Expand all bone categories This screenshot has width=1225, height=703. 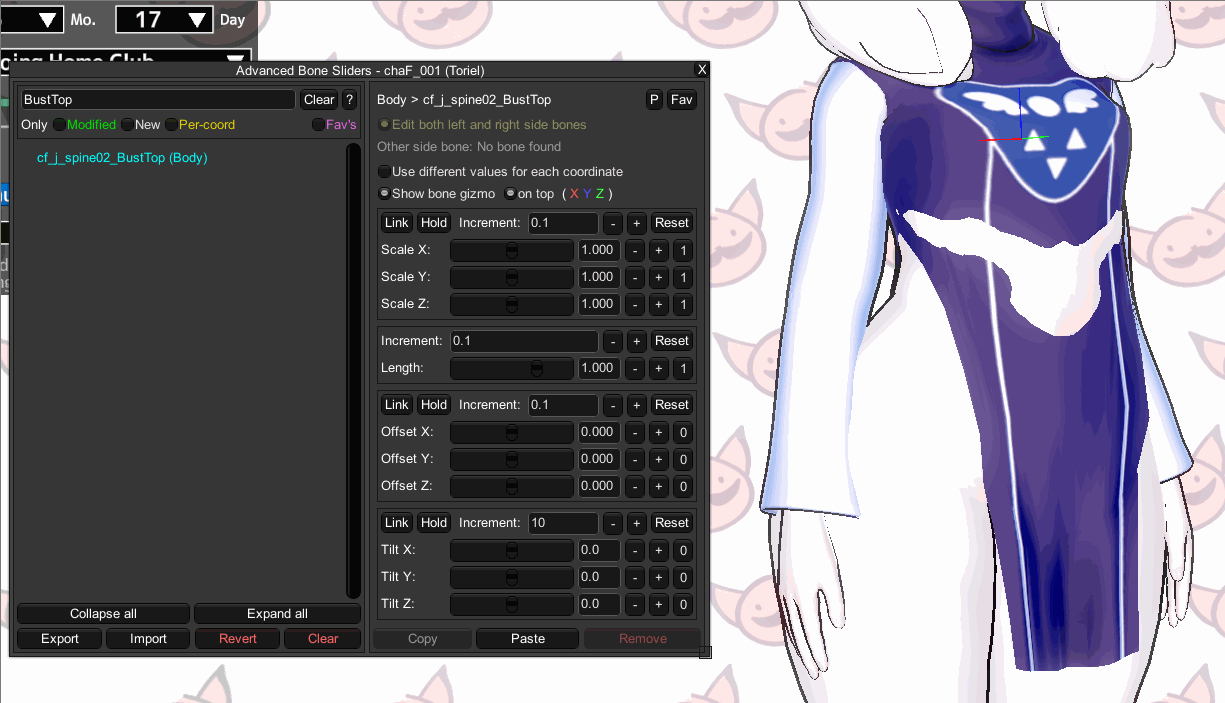(277, 614)
